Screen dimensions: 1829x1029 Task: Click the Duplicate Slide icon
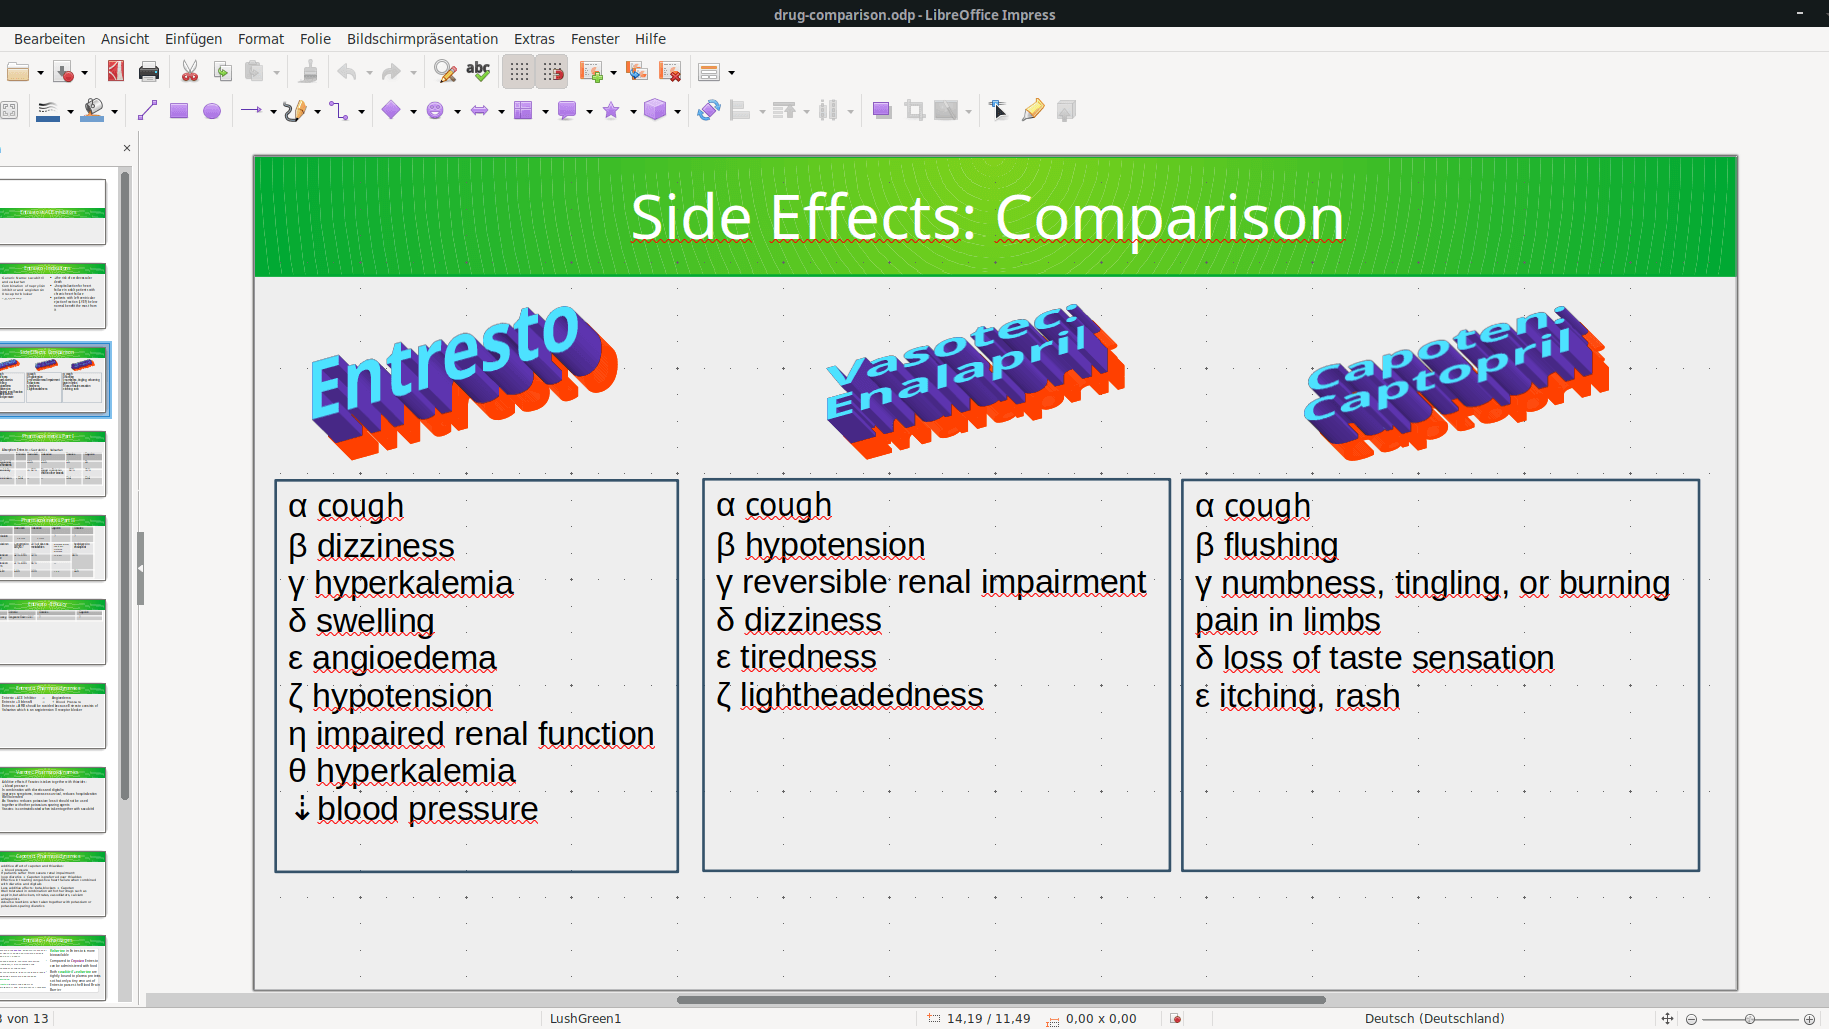(x=637, y=72)
